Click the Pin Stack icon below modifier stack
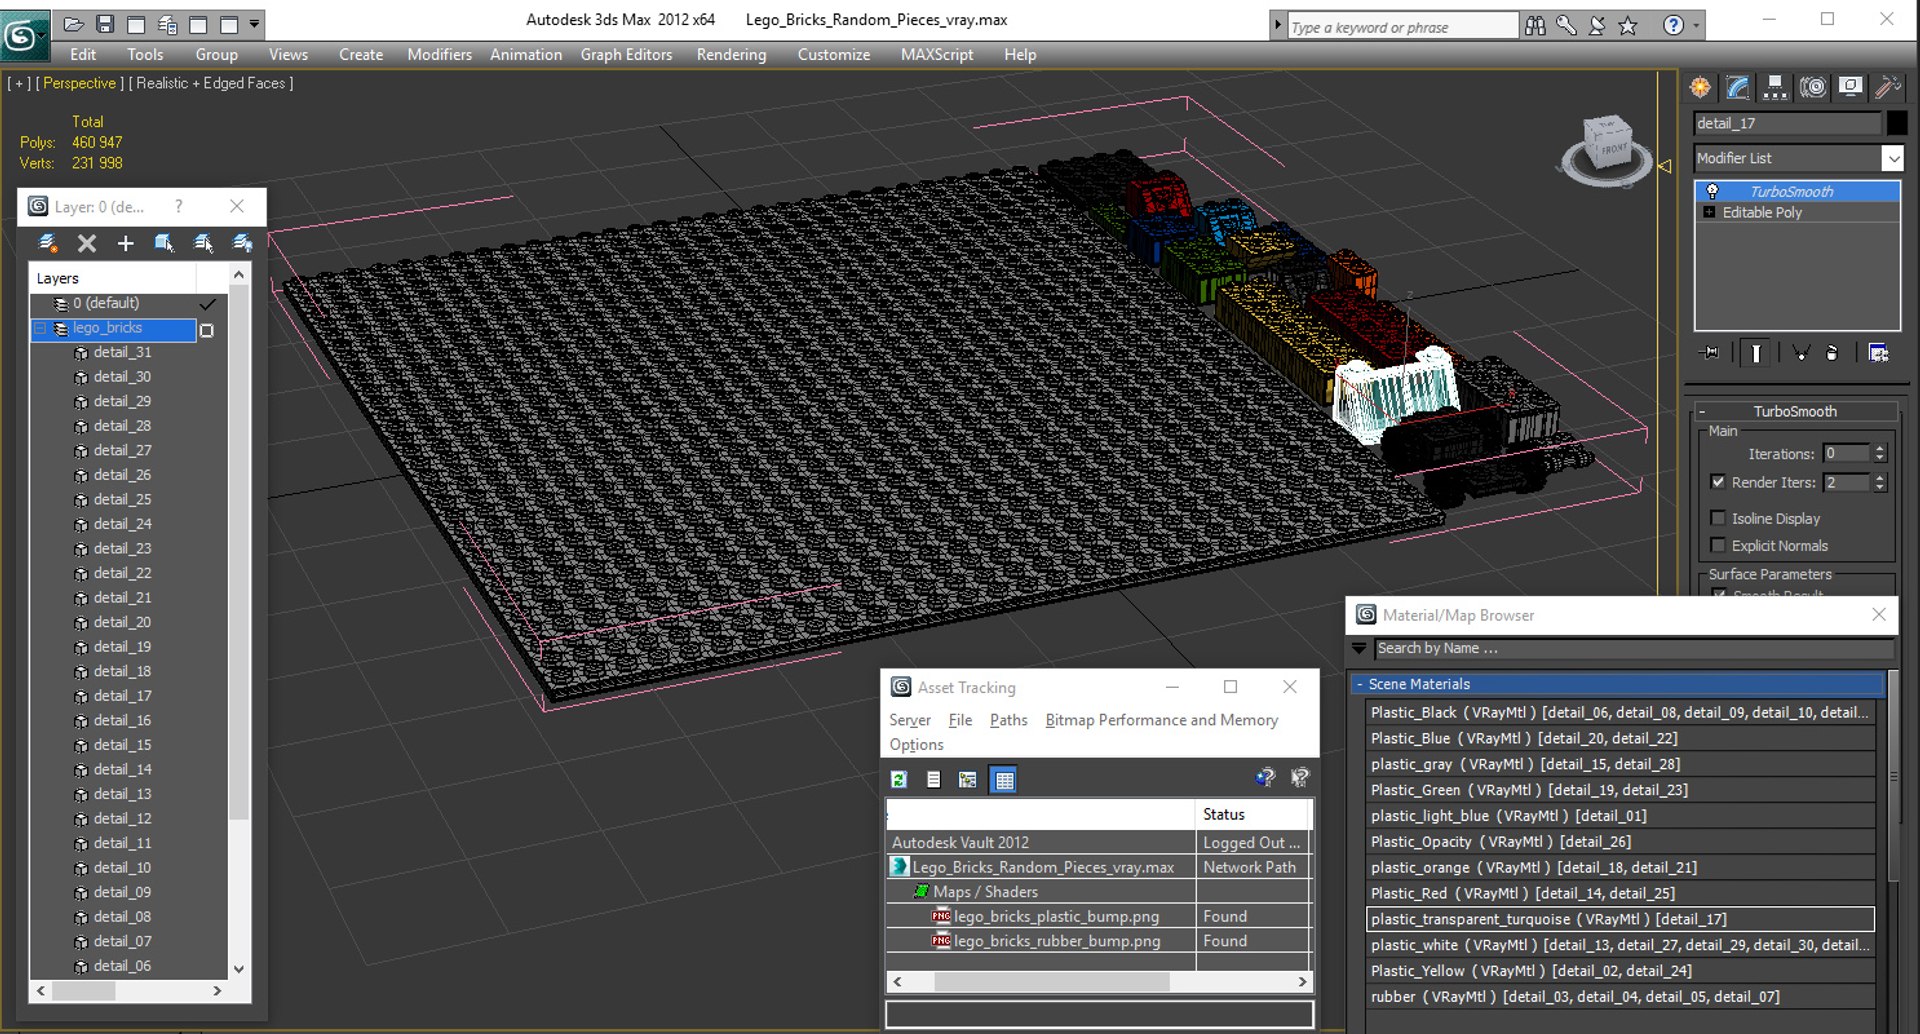This screenshot has height=1034, width=1920. click(1711, 352)
